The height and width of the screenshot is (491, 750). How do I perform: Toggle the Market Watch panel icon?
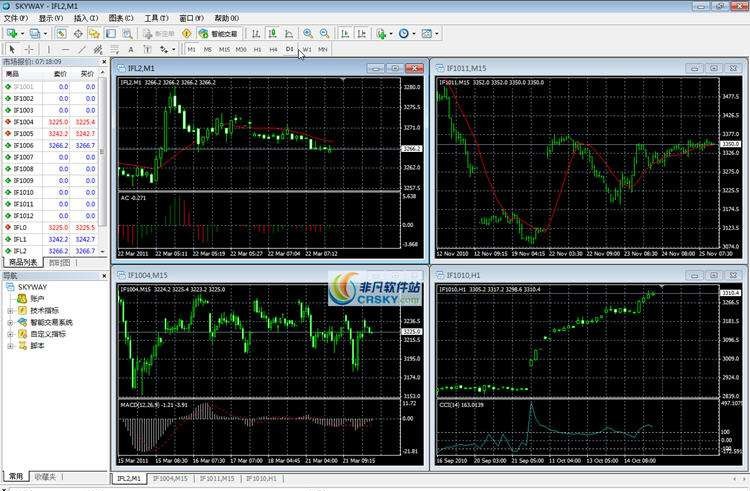61,33
